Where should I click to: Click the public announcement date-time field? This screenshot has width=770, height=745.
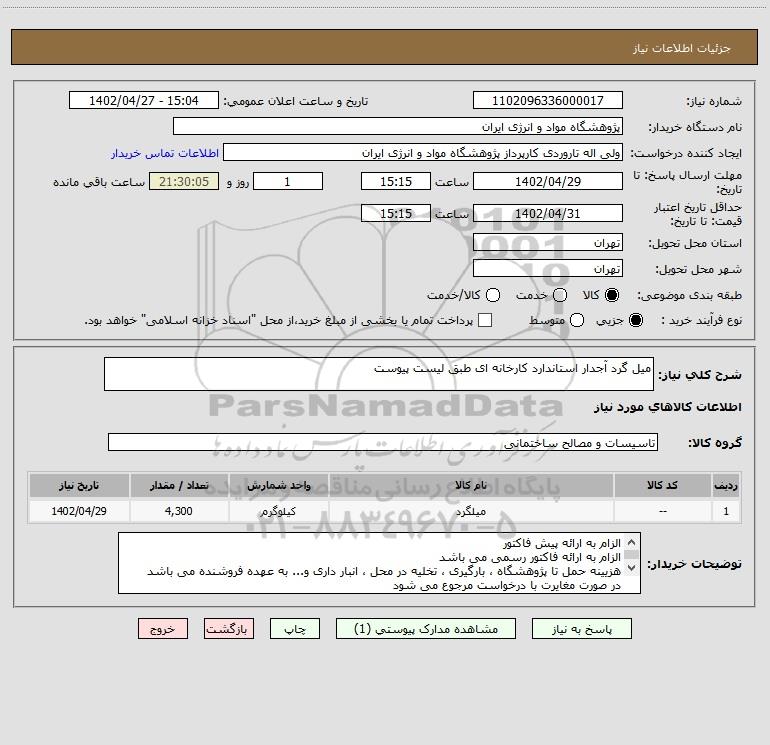tap(143, 100)
